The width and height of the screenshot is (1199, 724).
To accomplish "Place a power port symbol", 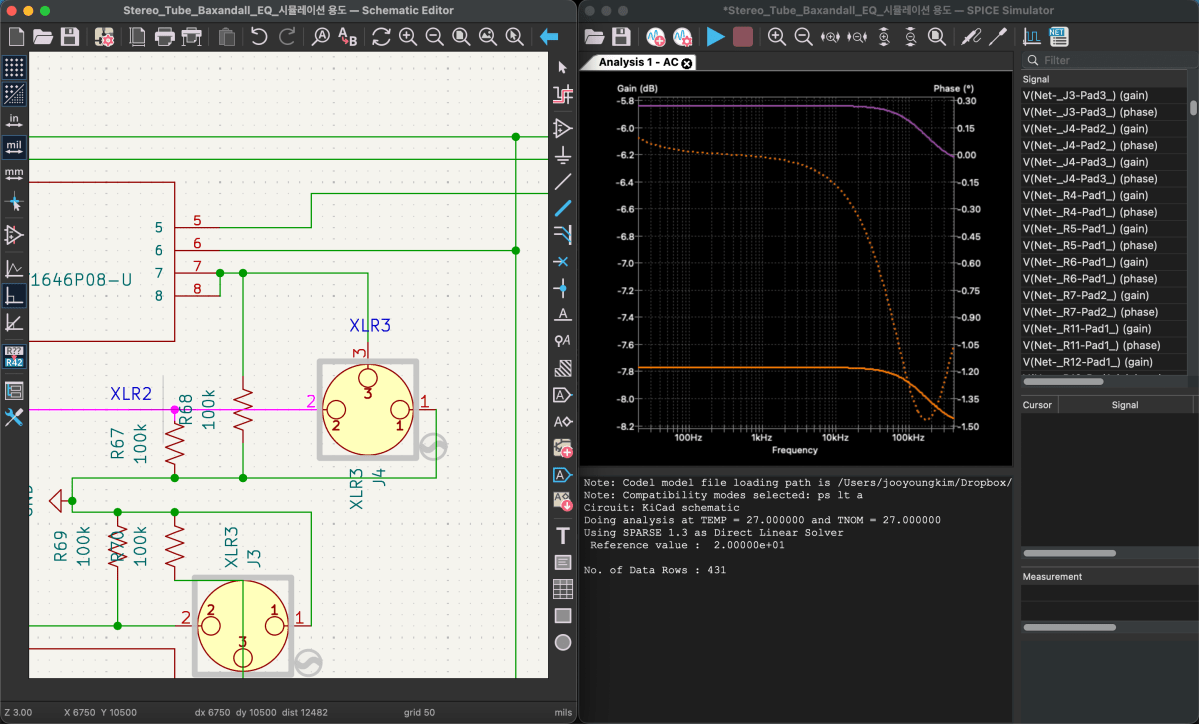I will (562, 155).
